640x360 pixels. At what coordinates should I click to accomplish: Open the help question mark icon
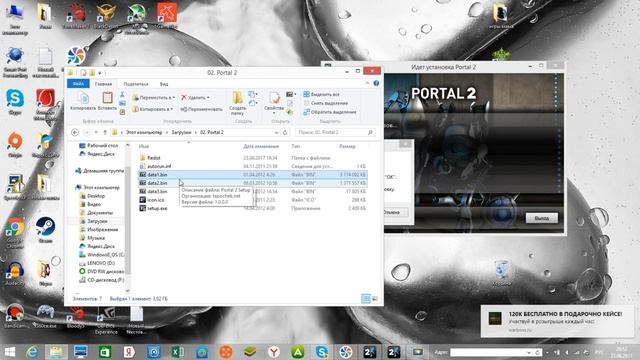[x=376, y=83]
